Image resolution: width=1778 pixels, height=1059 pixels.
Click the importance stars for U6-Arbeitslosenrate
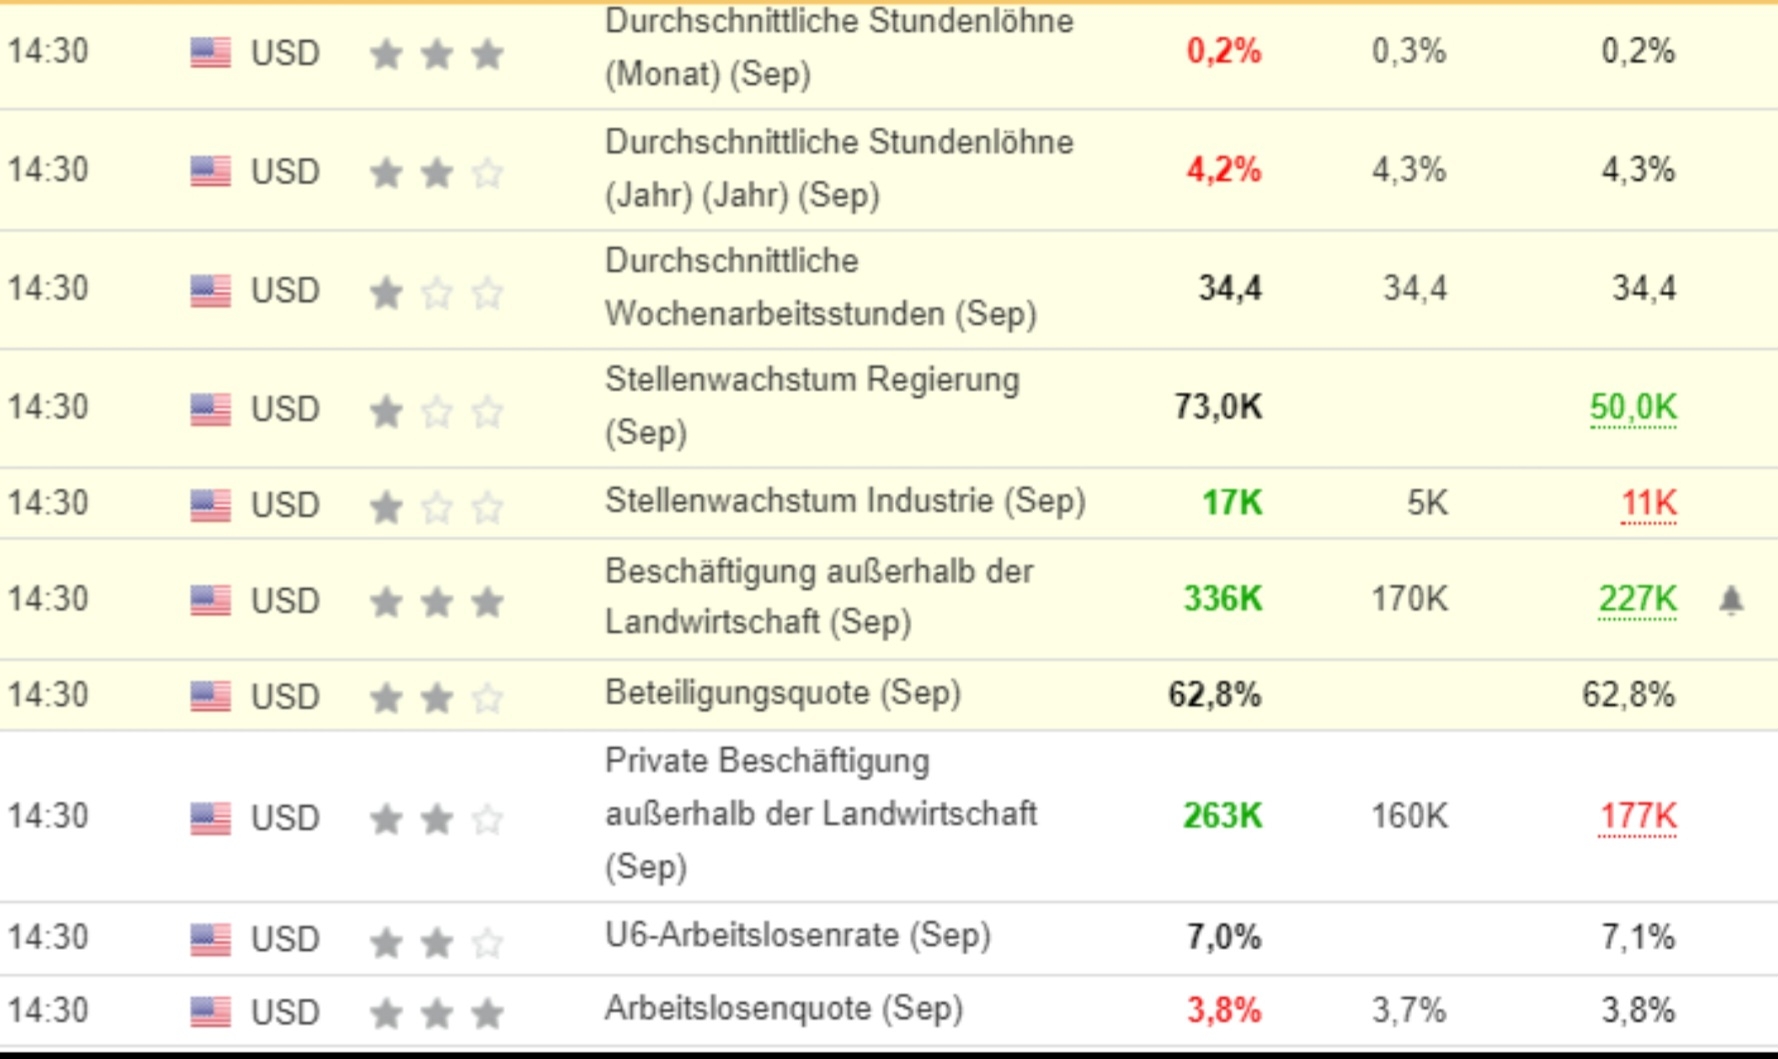tap(436, 940)
